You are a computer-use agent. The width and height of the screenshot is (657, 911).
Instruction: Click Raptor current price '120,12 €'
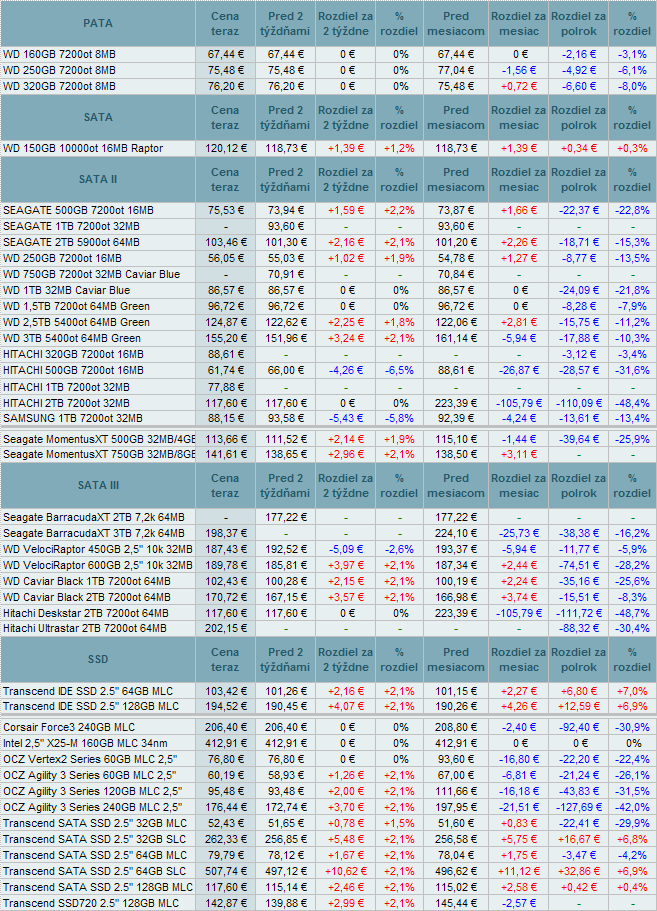coord(225,148)
